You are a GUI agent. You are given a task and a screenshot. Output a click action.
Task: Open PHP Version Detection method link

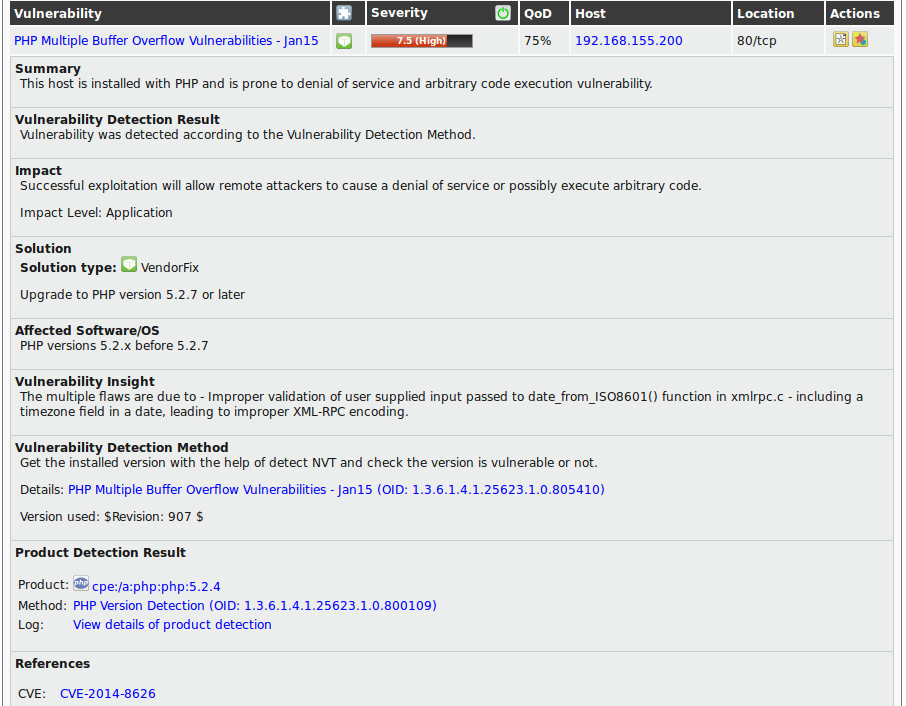tap(255, 605)
